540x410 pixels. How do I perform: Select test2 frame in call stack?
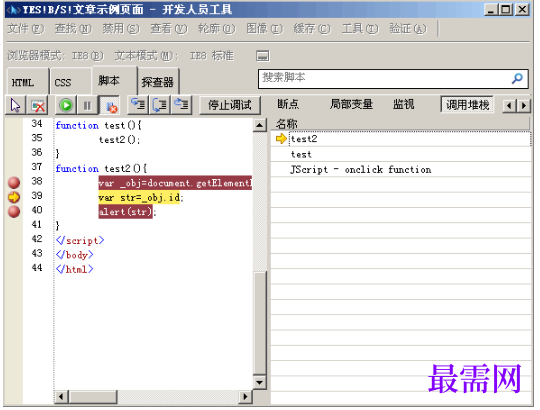click(x=401, y=139)
